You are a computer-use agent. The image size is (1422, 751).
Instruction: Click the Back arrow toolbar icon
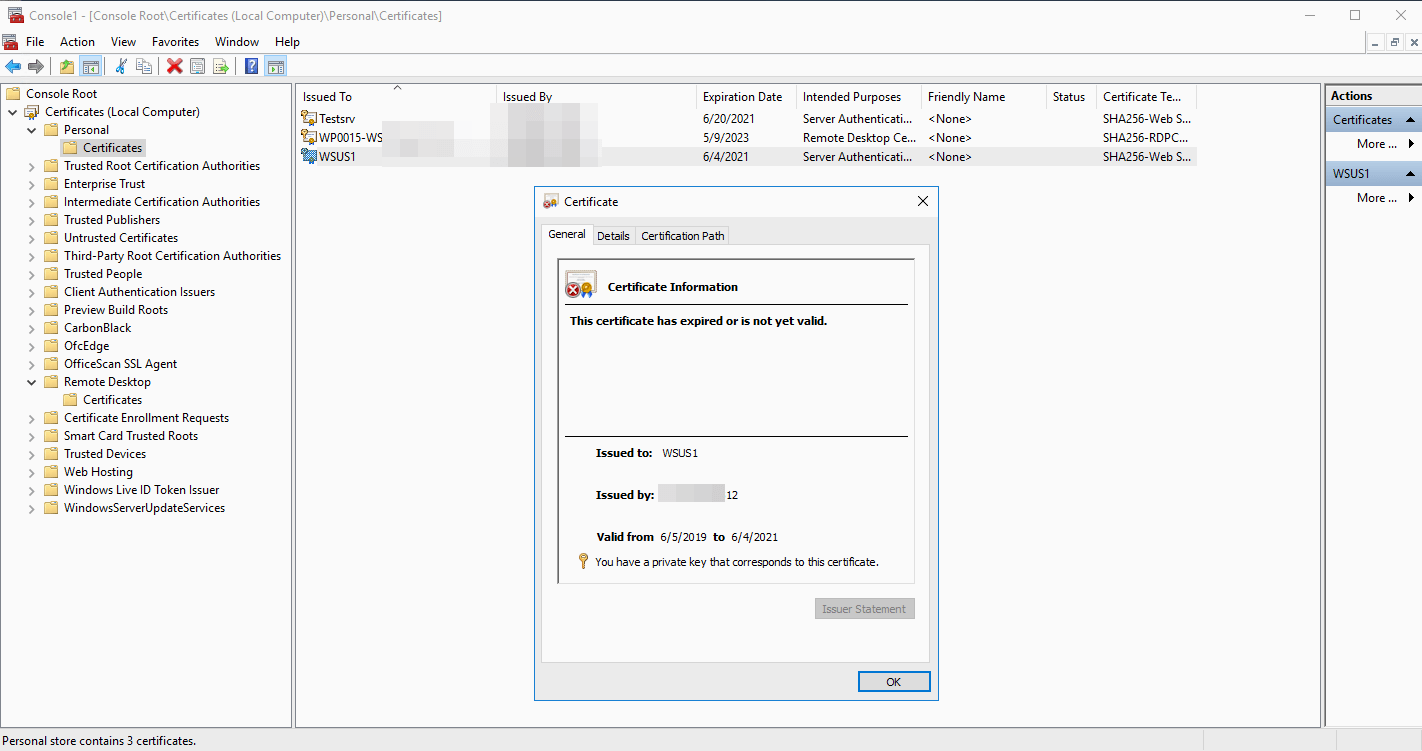[x=13, y=67]
